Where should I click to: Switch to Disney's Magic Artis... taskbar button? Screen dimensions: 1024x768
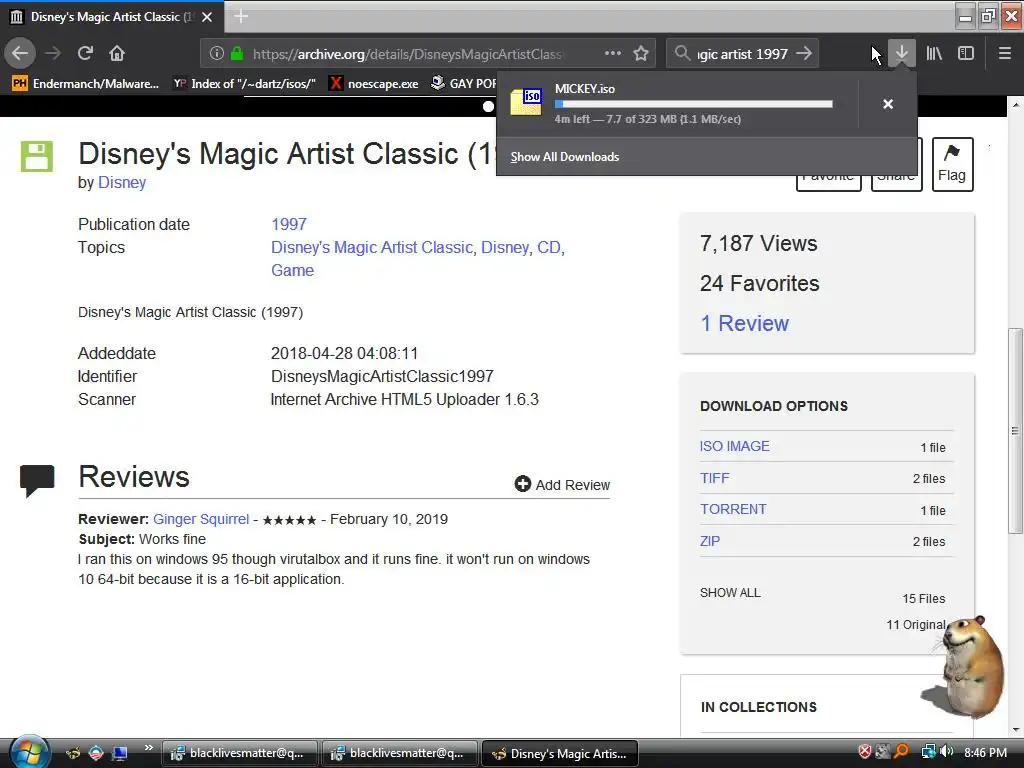(560, 753)
